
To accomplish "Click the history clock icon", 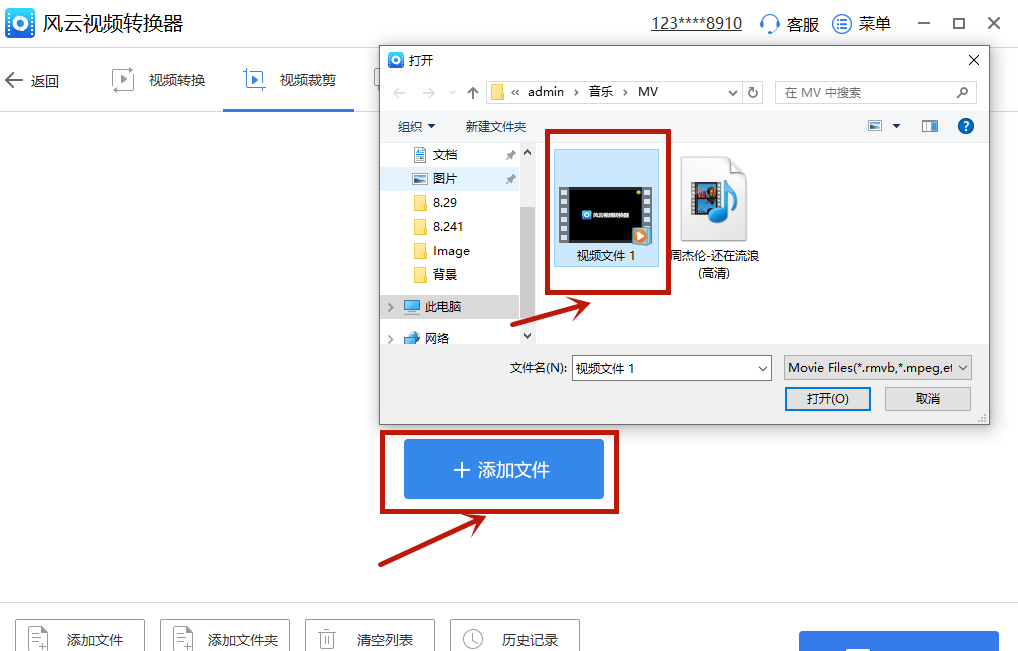I will (x=473, y=639).
